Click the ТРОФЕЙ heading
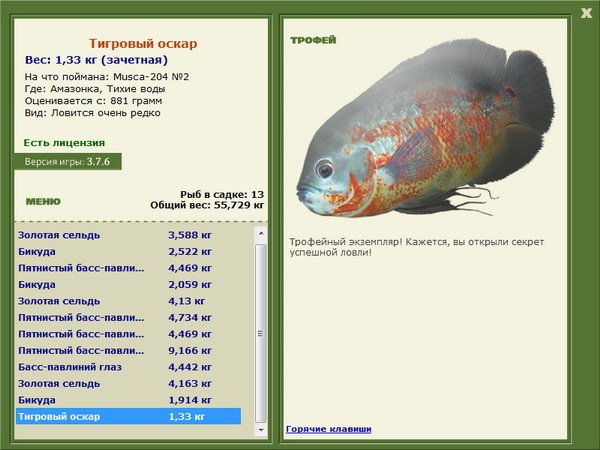The width and height of the screenshot is (600, 450). pos(312,41)
